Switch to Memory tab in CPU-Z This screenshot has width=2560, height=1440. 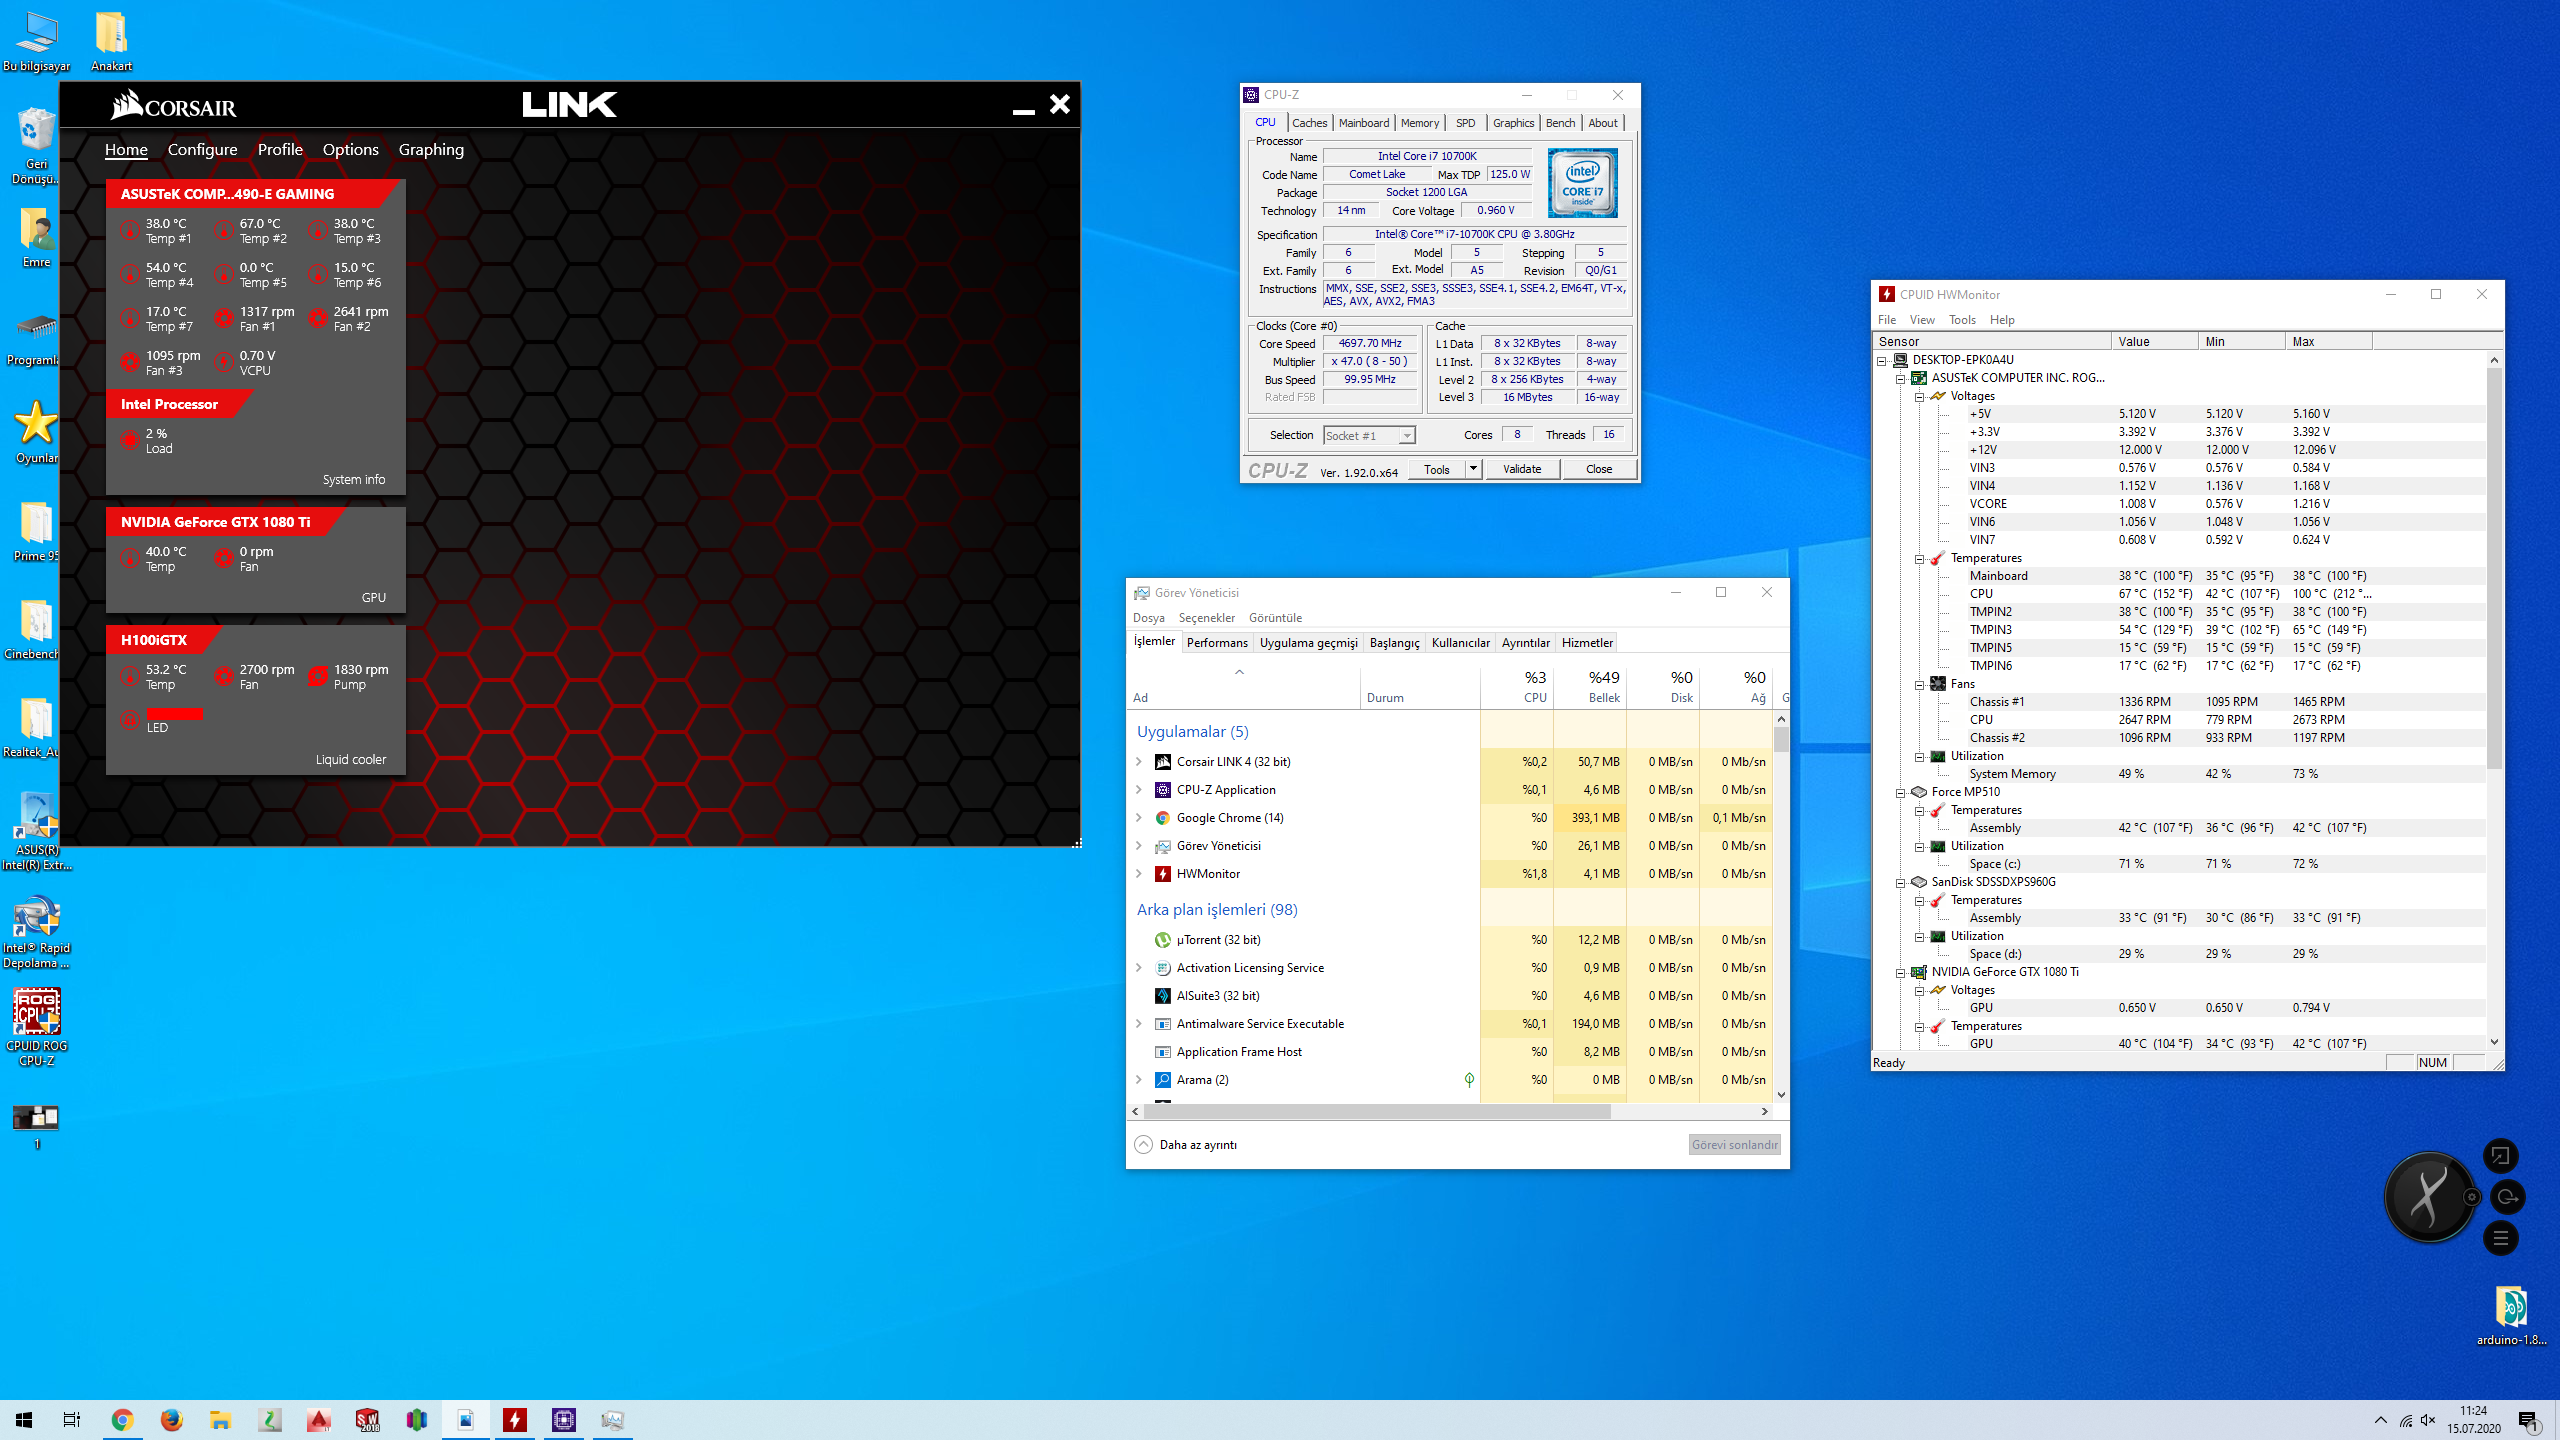pos(1419,123)
